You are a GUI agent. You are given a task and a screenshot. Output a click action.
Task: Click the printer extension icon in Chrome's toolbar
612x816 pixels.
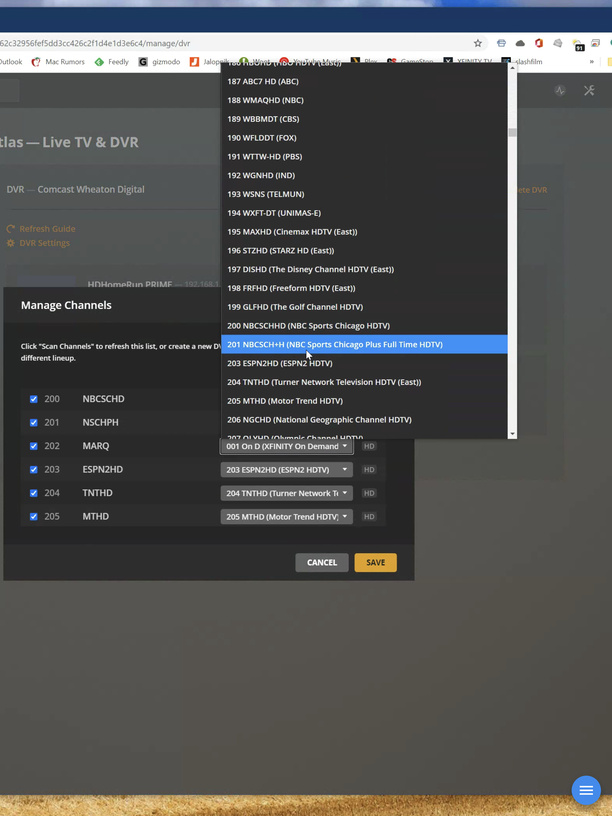point(501,43)
